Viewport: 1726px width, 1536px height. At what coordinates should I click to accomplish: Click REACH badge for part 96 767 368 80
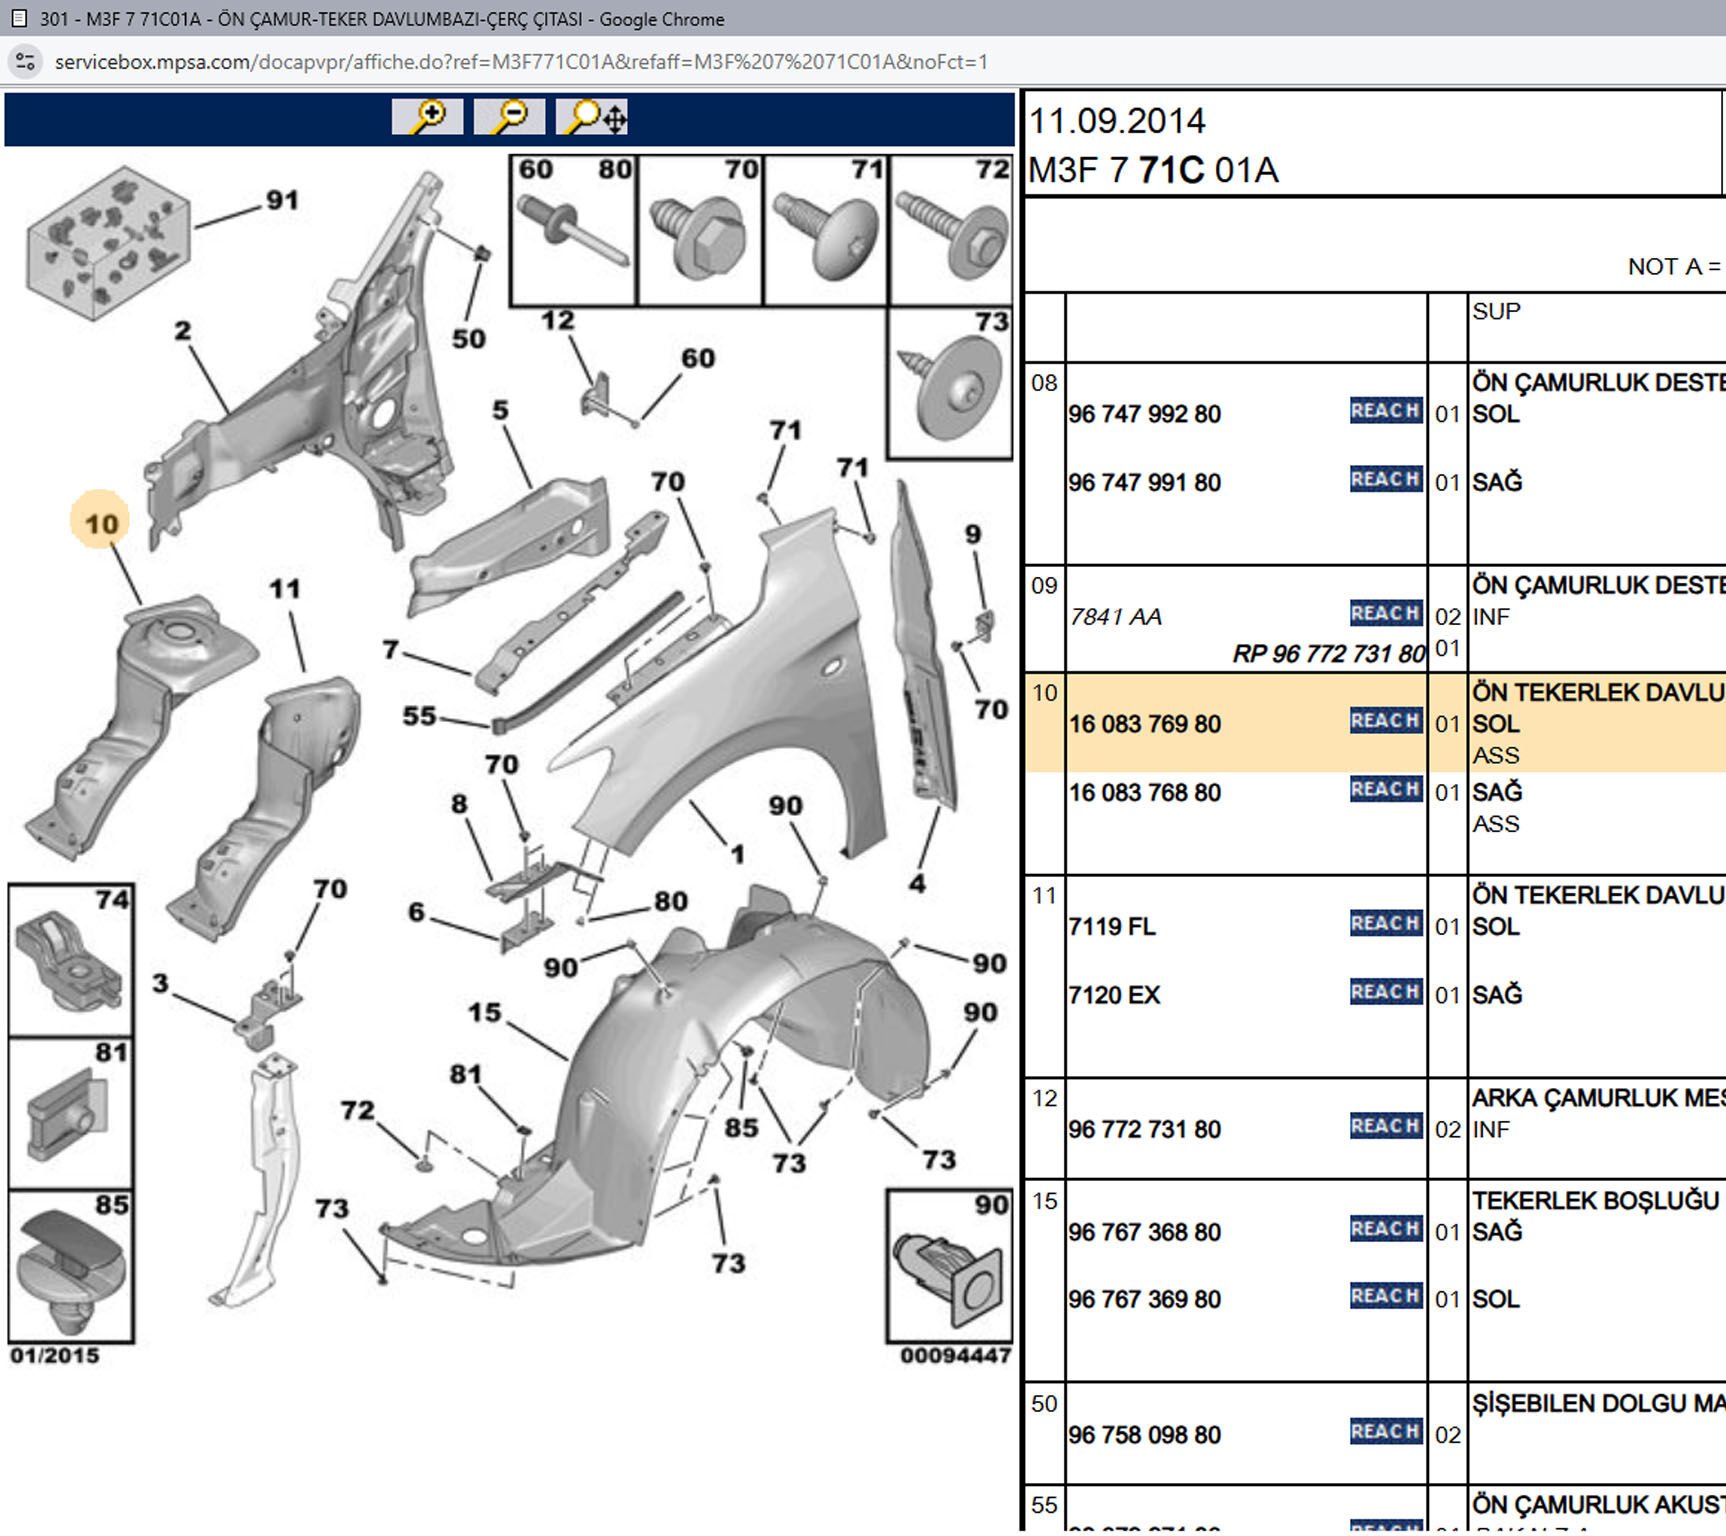click(x=1385, y=1229)
